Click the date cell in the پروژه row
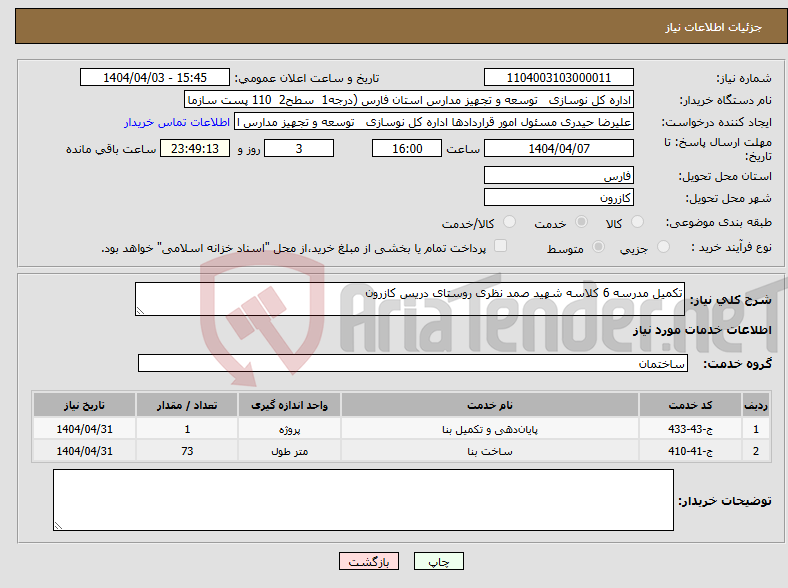 click(x=84, y=429)
